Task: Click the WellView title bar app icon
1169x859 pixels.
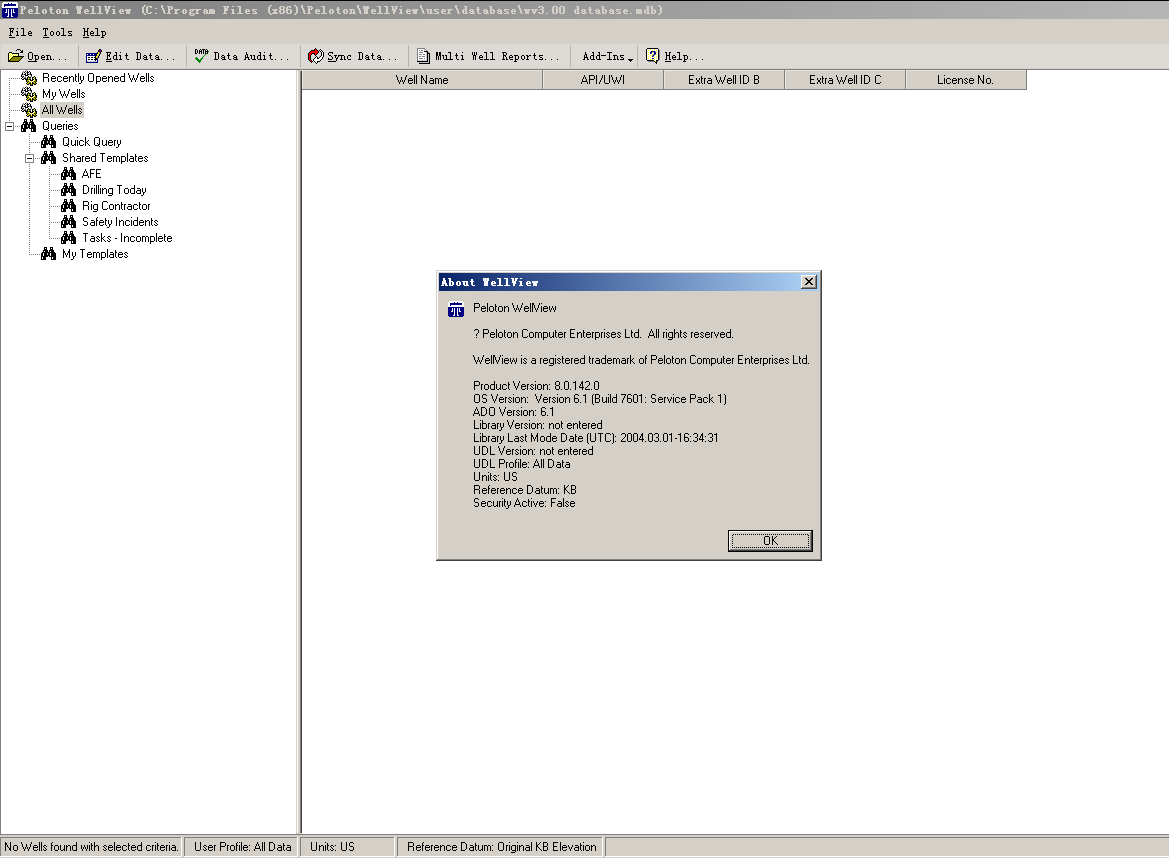Action: point(10,10)
